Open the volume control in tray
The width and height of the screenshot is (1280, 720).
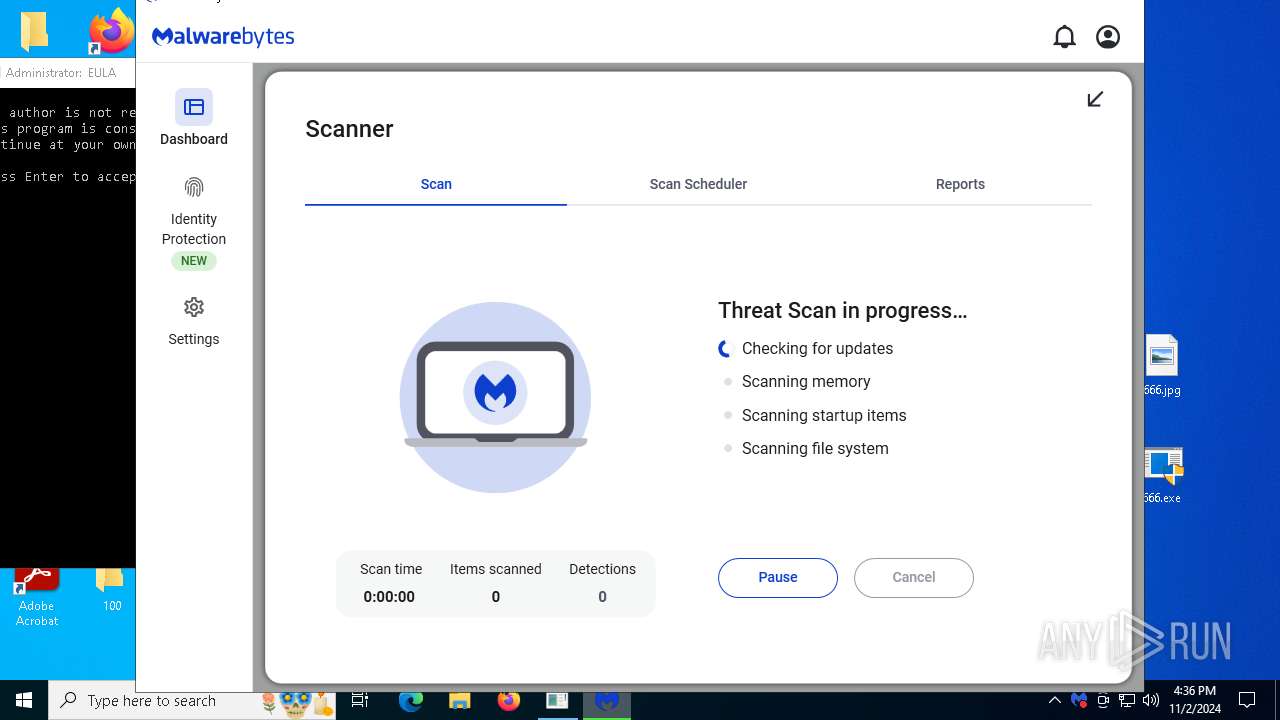coord(1151,701)
